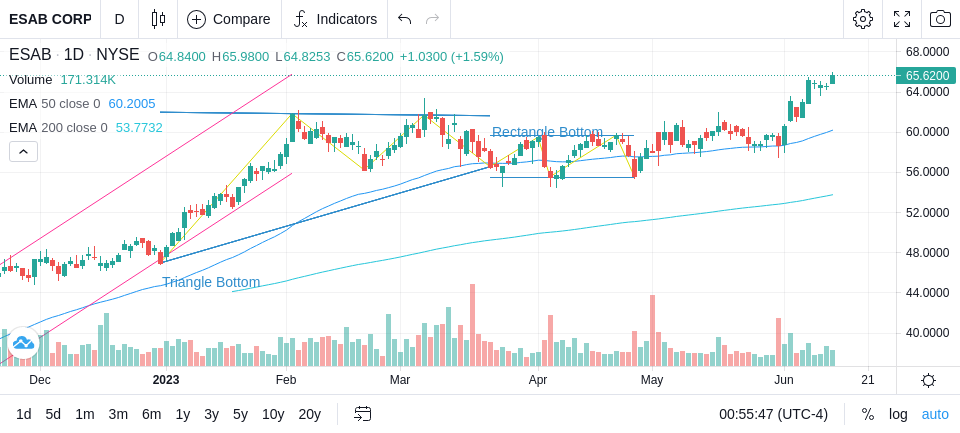Screen dimensions: 960x433
Task: Enter fullscreen mode
Action: tap(902, 19)
